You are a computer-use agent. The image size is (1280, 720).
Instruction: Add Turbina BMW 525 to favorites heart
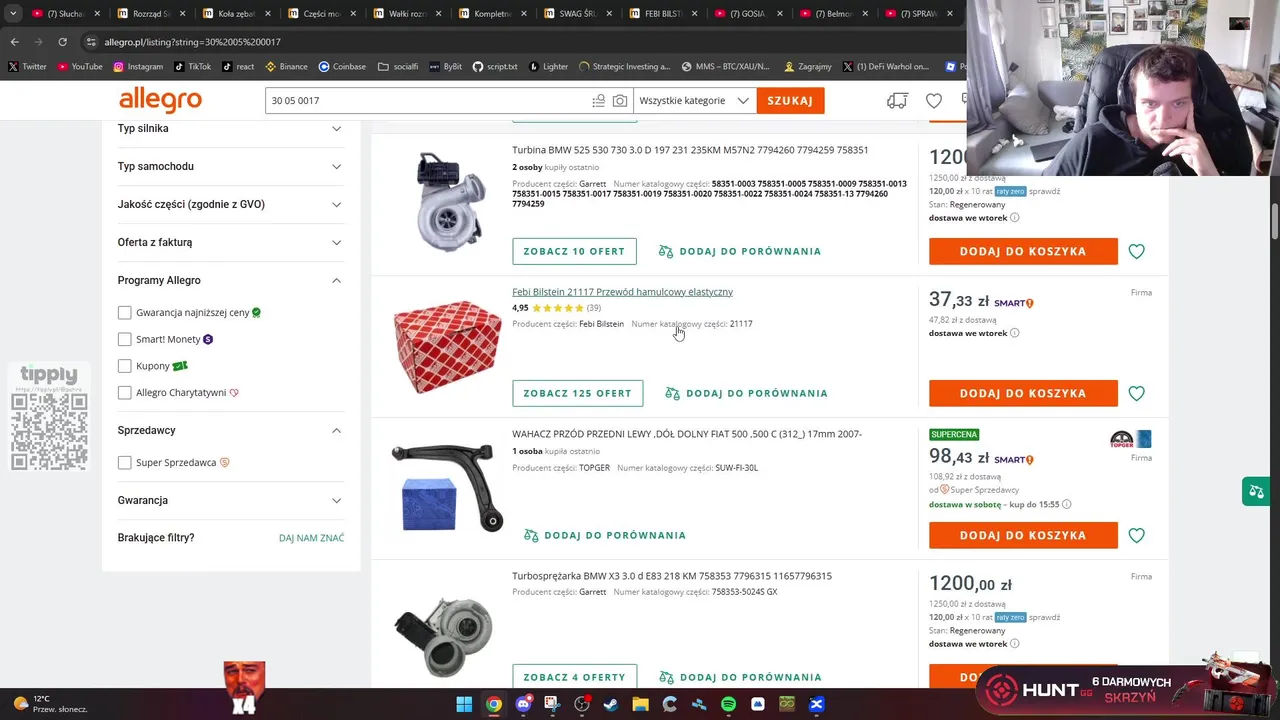point(1136,251)
